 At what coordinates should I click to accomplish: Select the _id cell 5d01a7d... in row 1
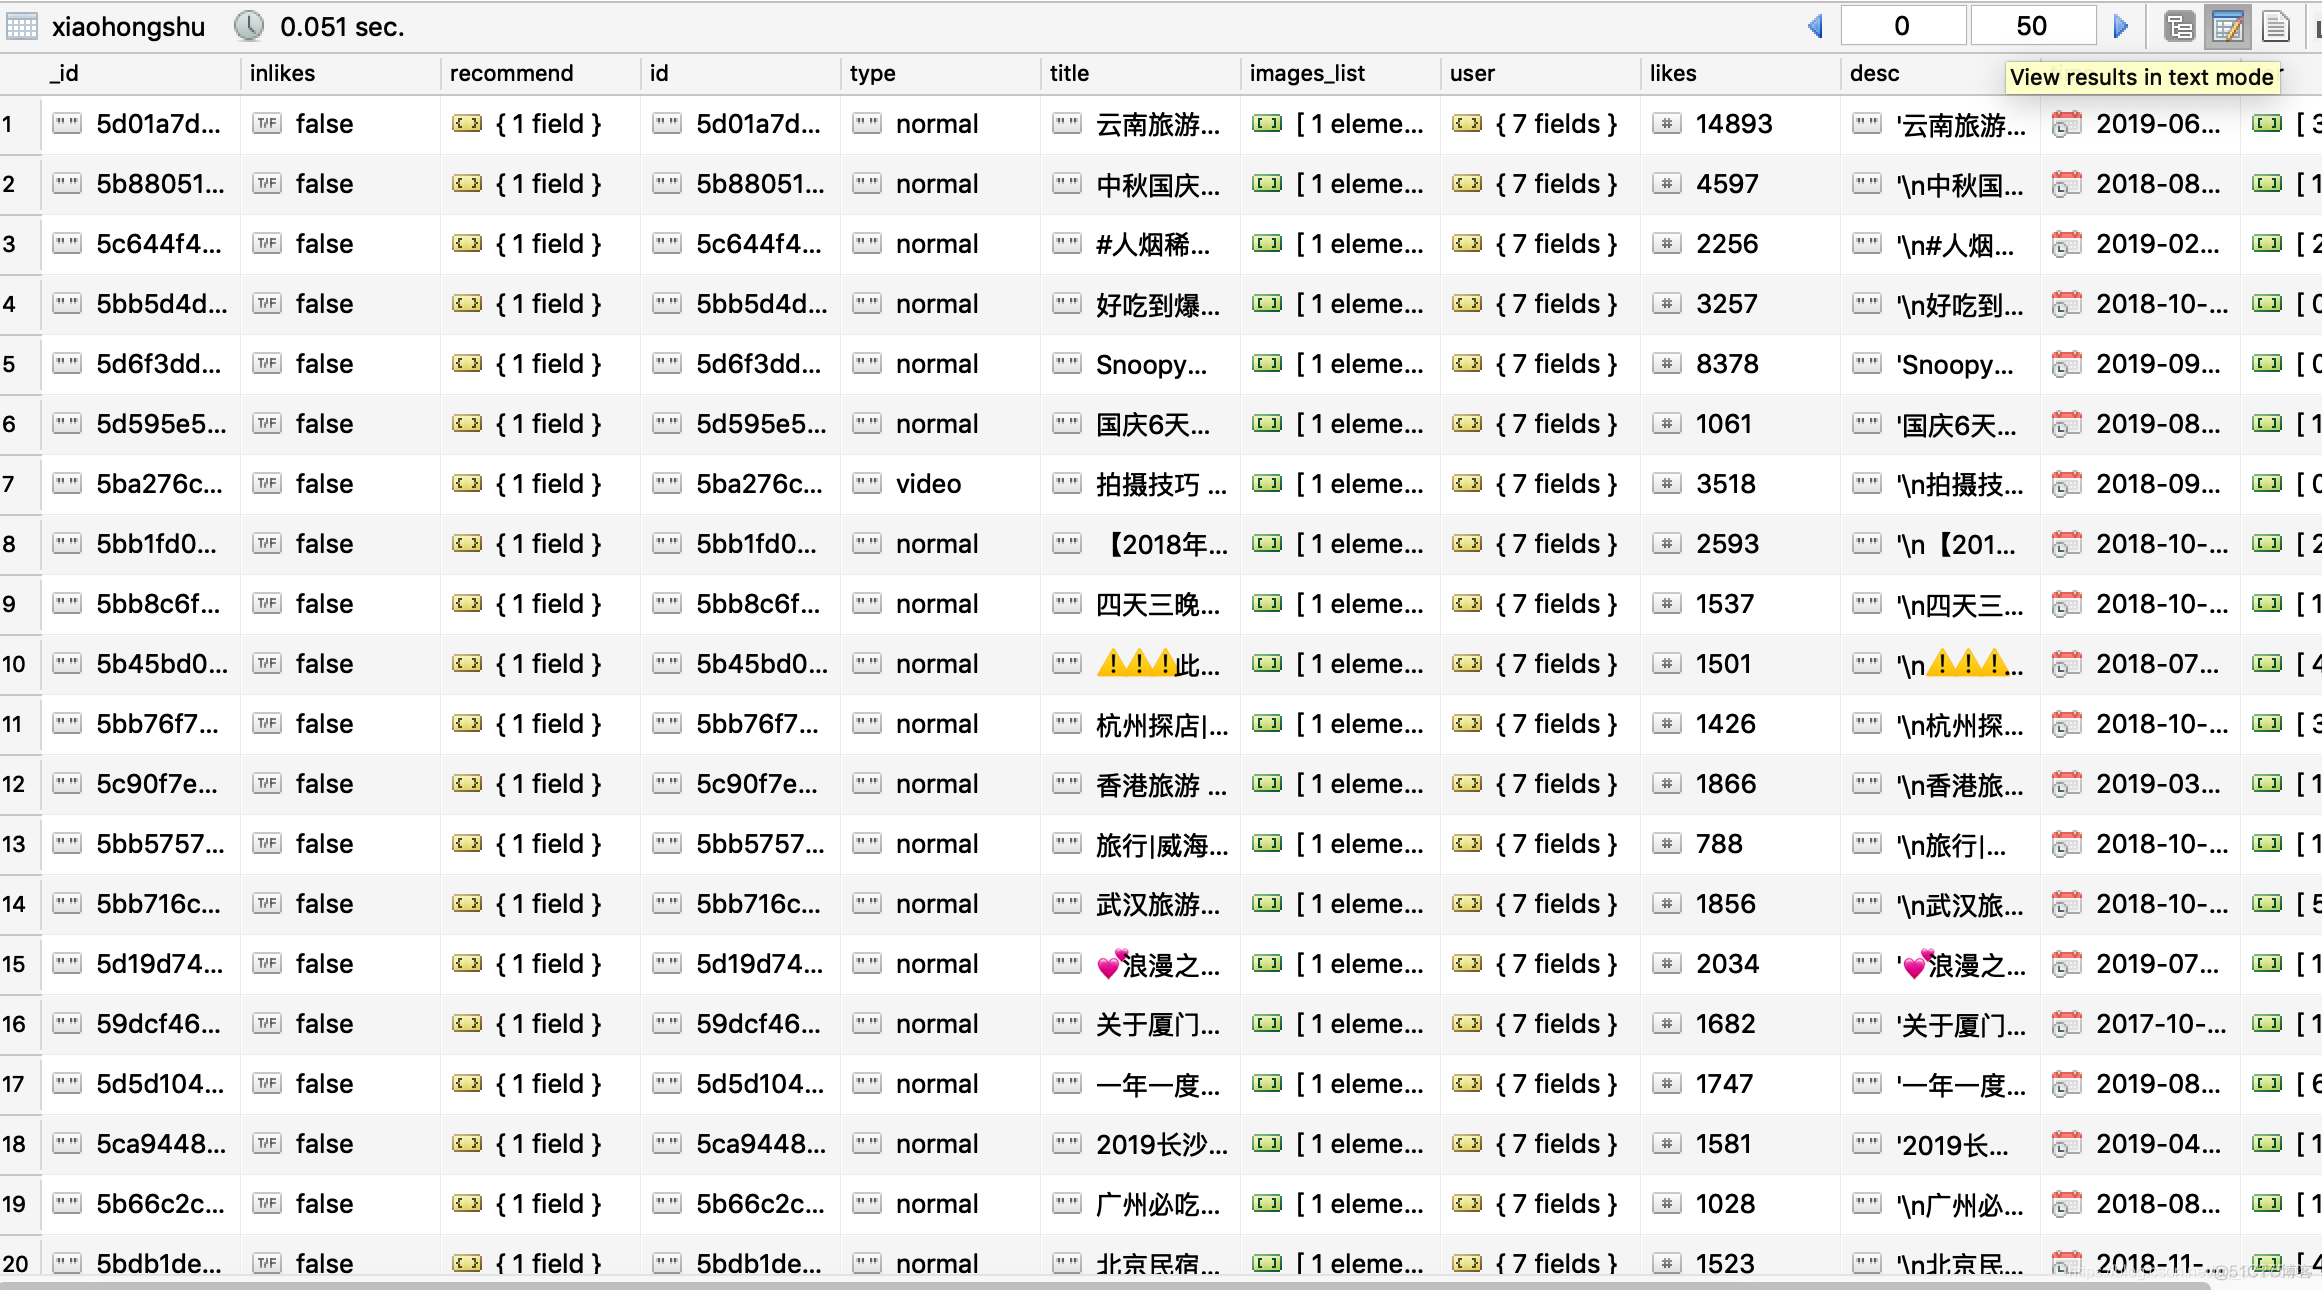coord(140,124)
